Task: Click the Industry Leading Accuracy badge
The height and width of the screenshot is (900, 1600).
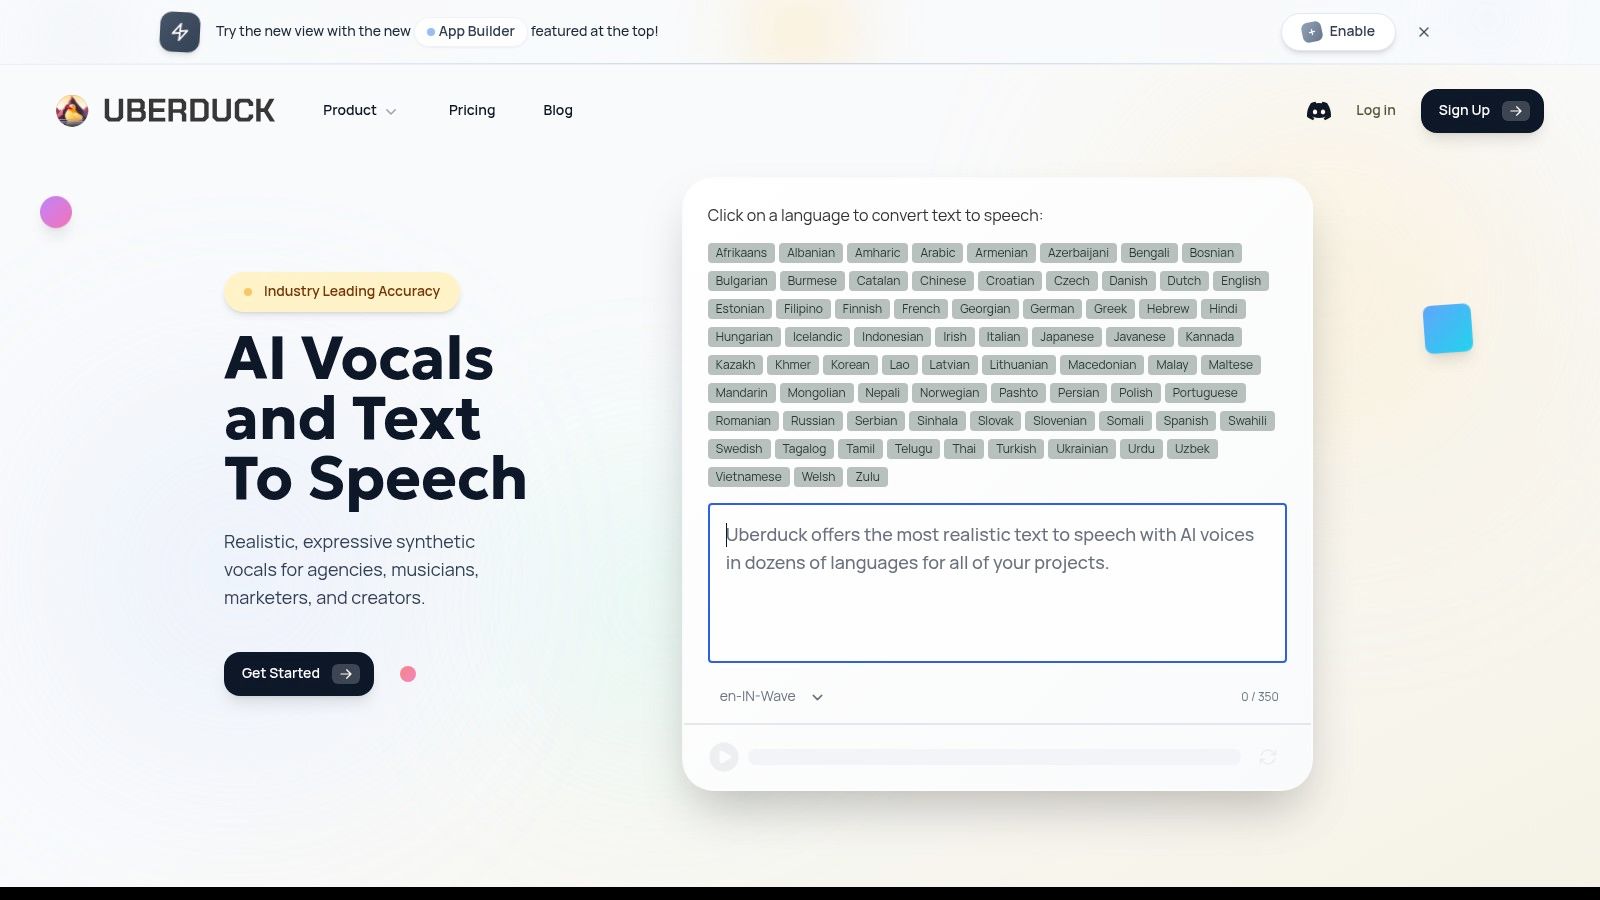Action: coord(342,292)
